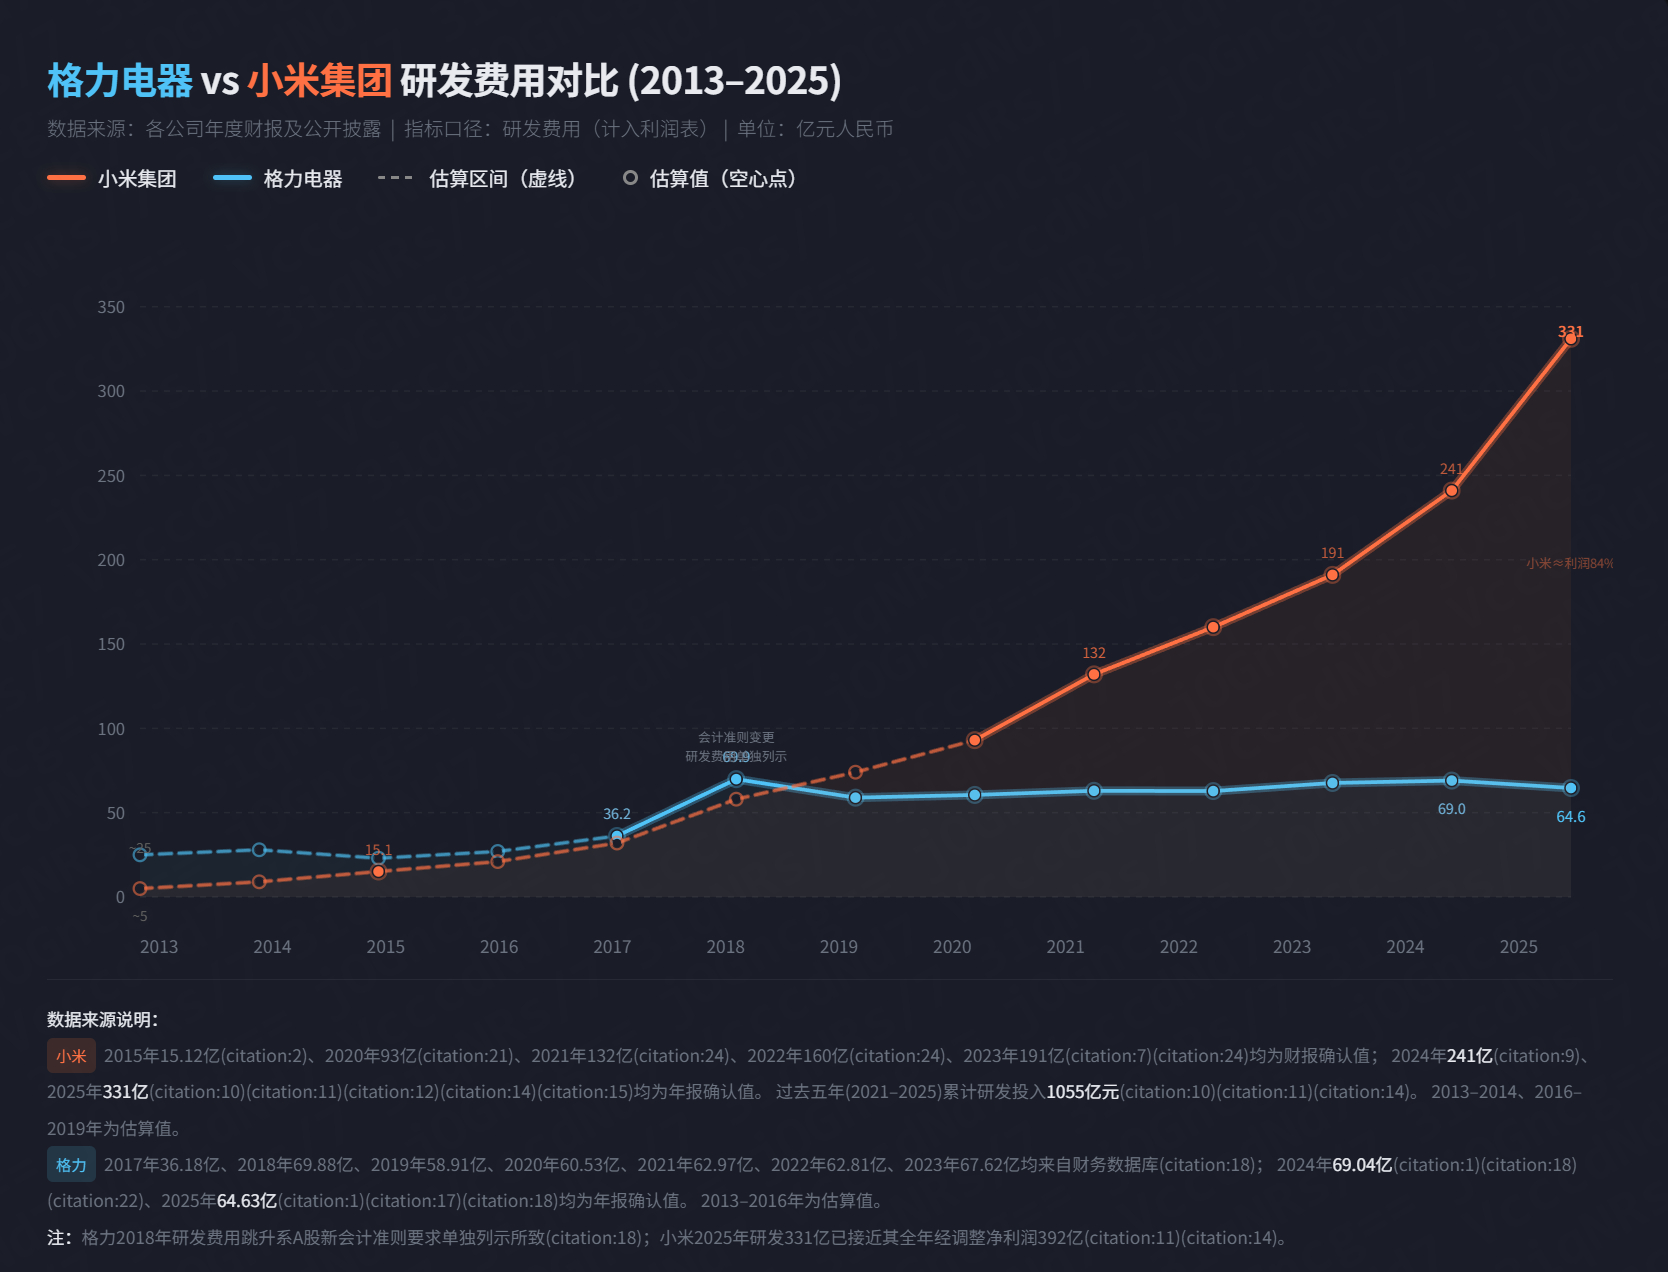Viewport: 1668px width, 1272px height.
Task: Click the blue 格力电器 legend line swatch
Action: [x=232, y=178]
